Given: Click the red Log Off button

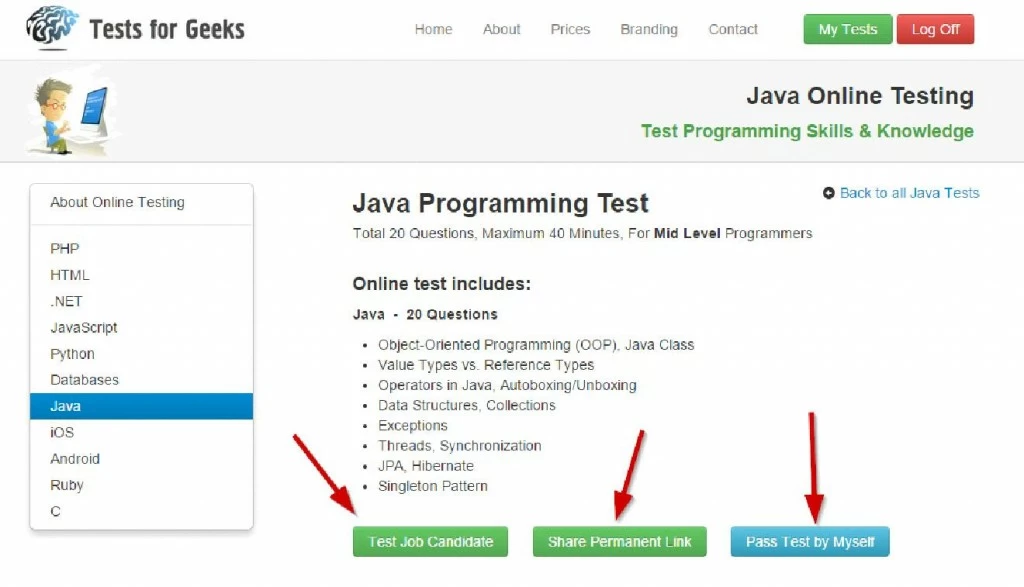Looking at the screenshot, I should point(935,29).
